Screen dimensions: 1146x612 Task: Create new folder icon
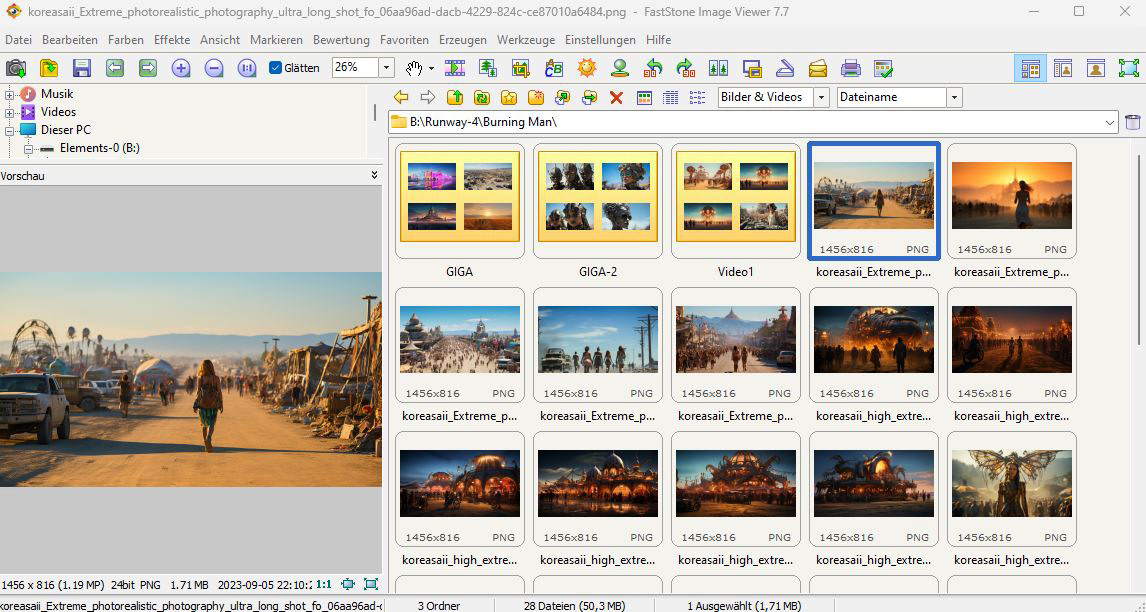(x=536, y=97)
